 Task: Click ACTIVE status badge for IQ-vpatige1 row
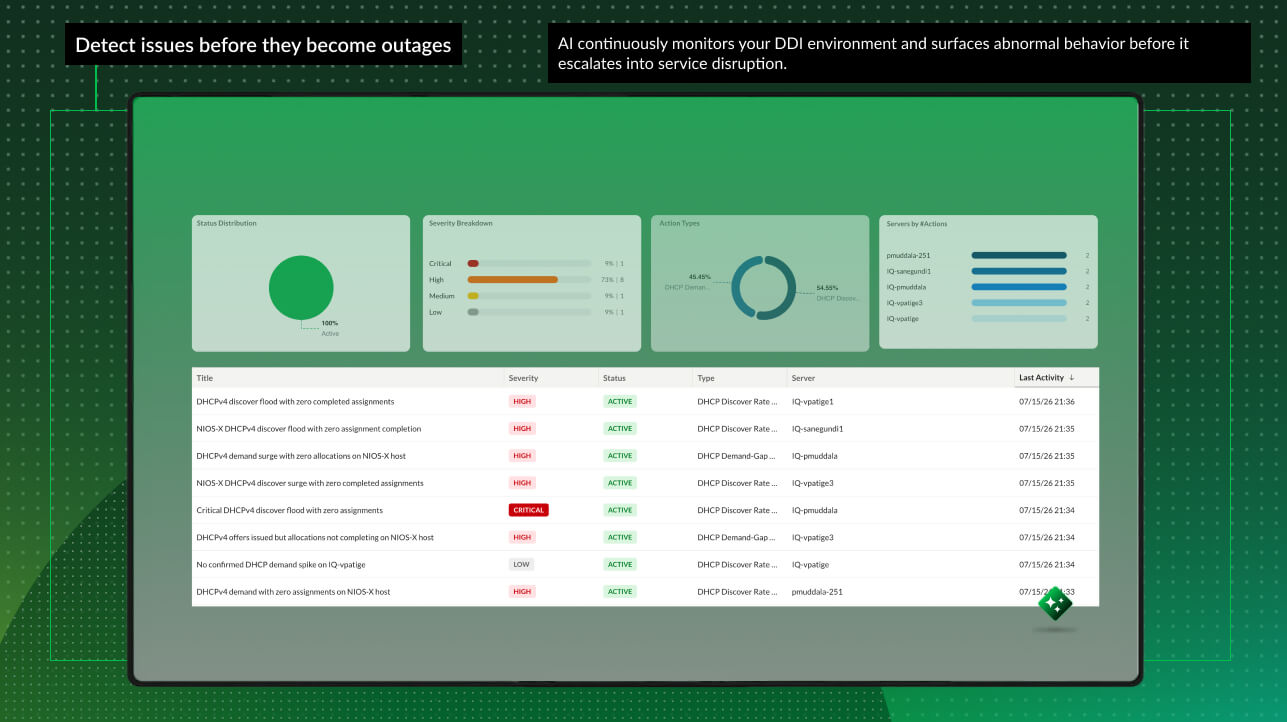(x=620, y=401)
